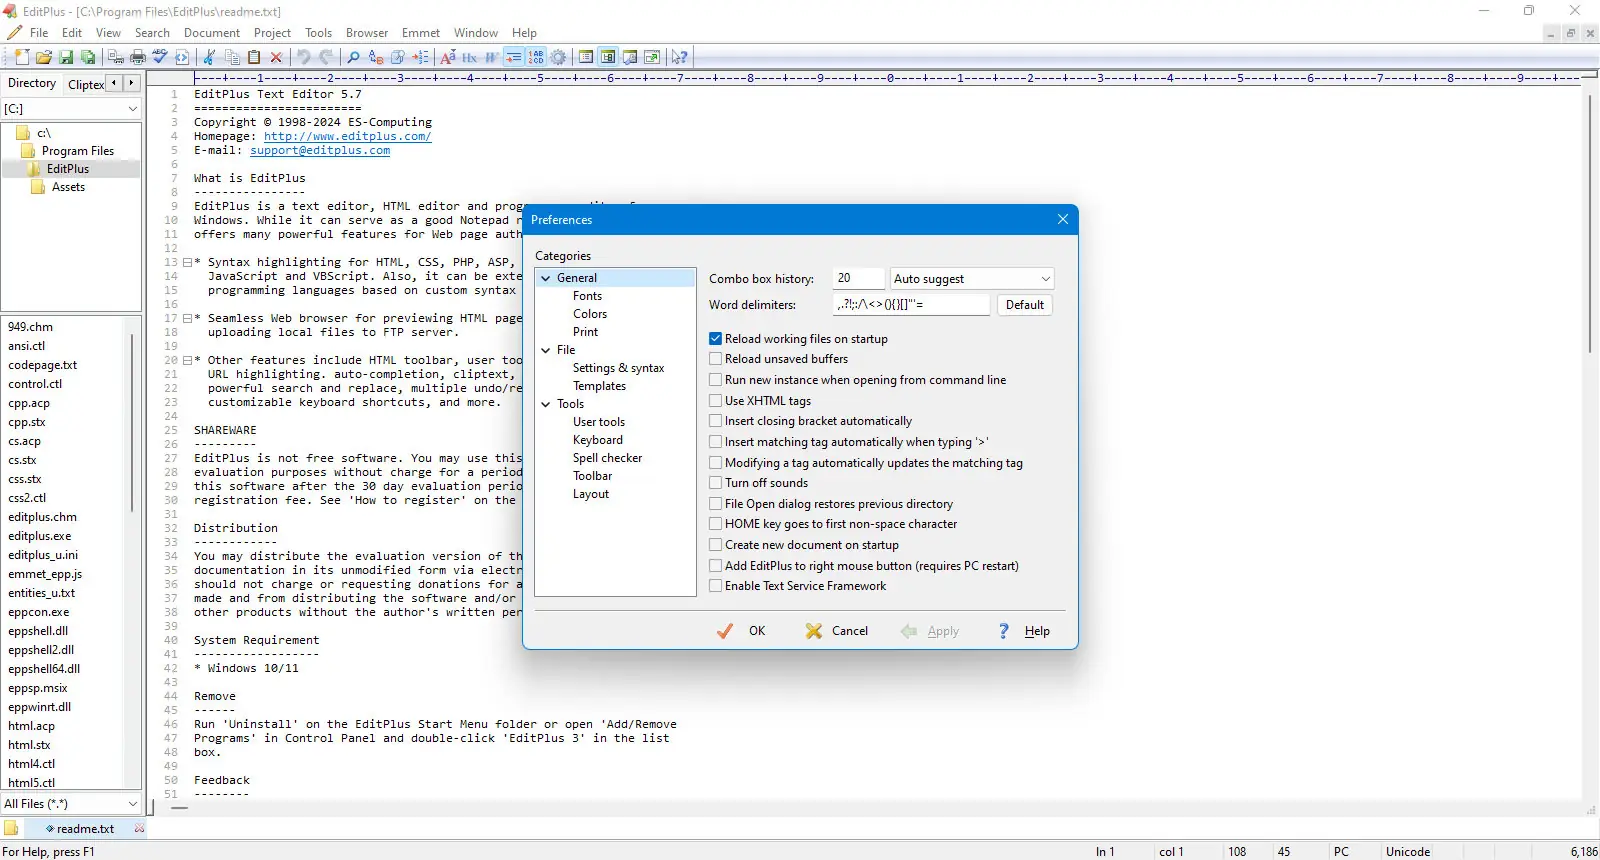Viewport: 1600px width, 860px height.
Task: Open the Auto suggest dropdown
Action: coord(972,279)
